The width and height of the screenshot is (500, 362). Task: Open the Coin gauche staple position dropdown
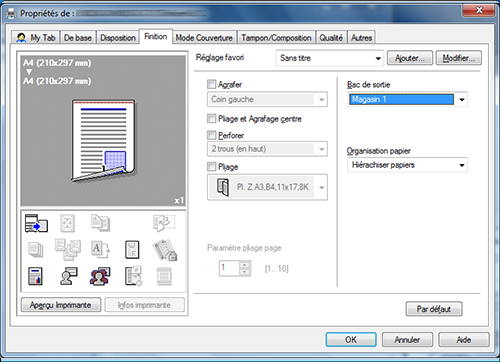click(267, 99)
